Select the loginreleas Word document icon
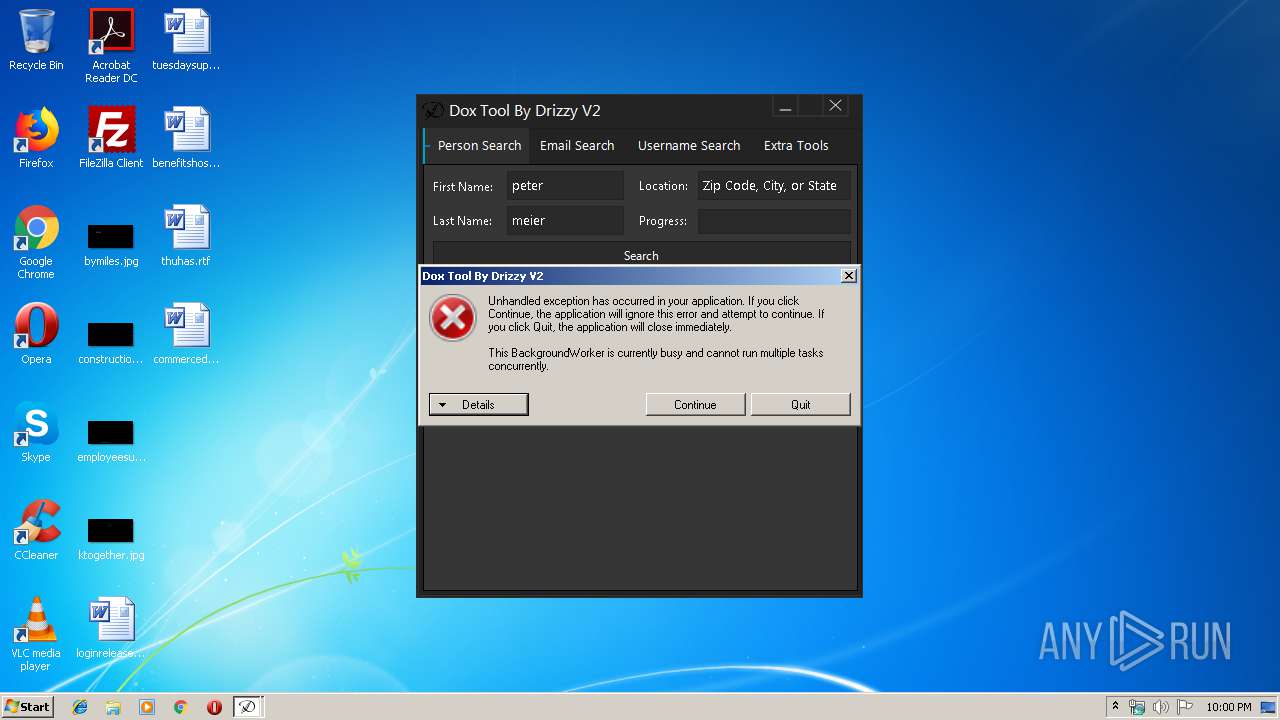Viewport: 1280px width, 720px height. point(111,628)
